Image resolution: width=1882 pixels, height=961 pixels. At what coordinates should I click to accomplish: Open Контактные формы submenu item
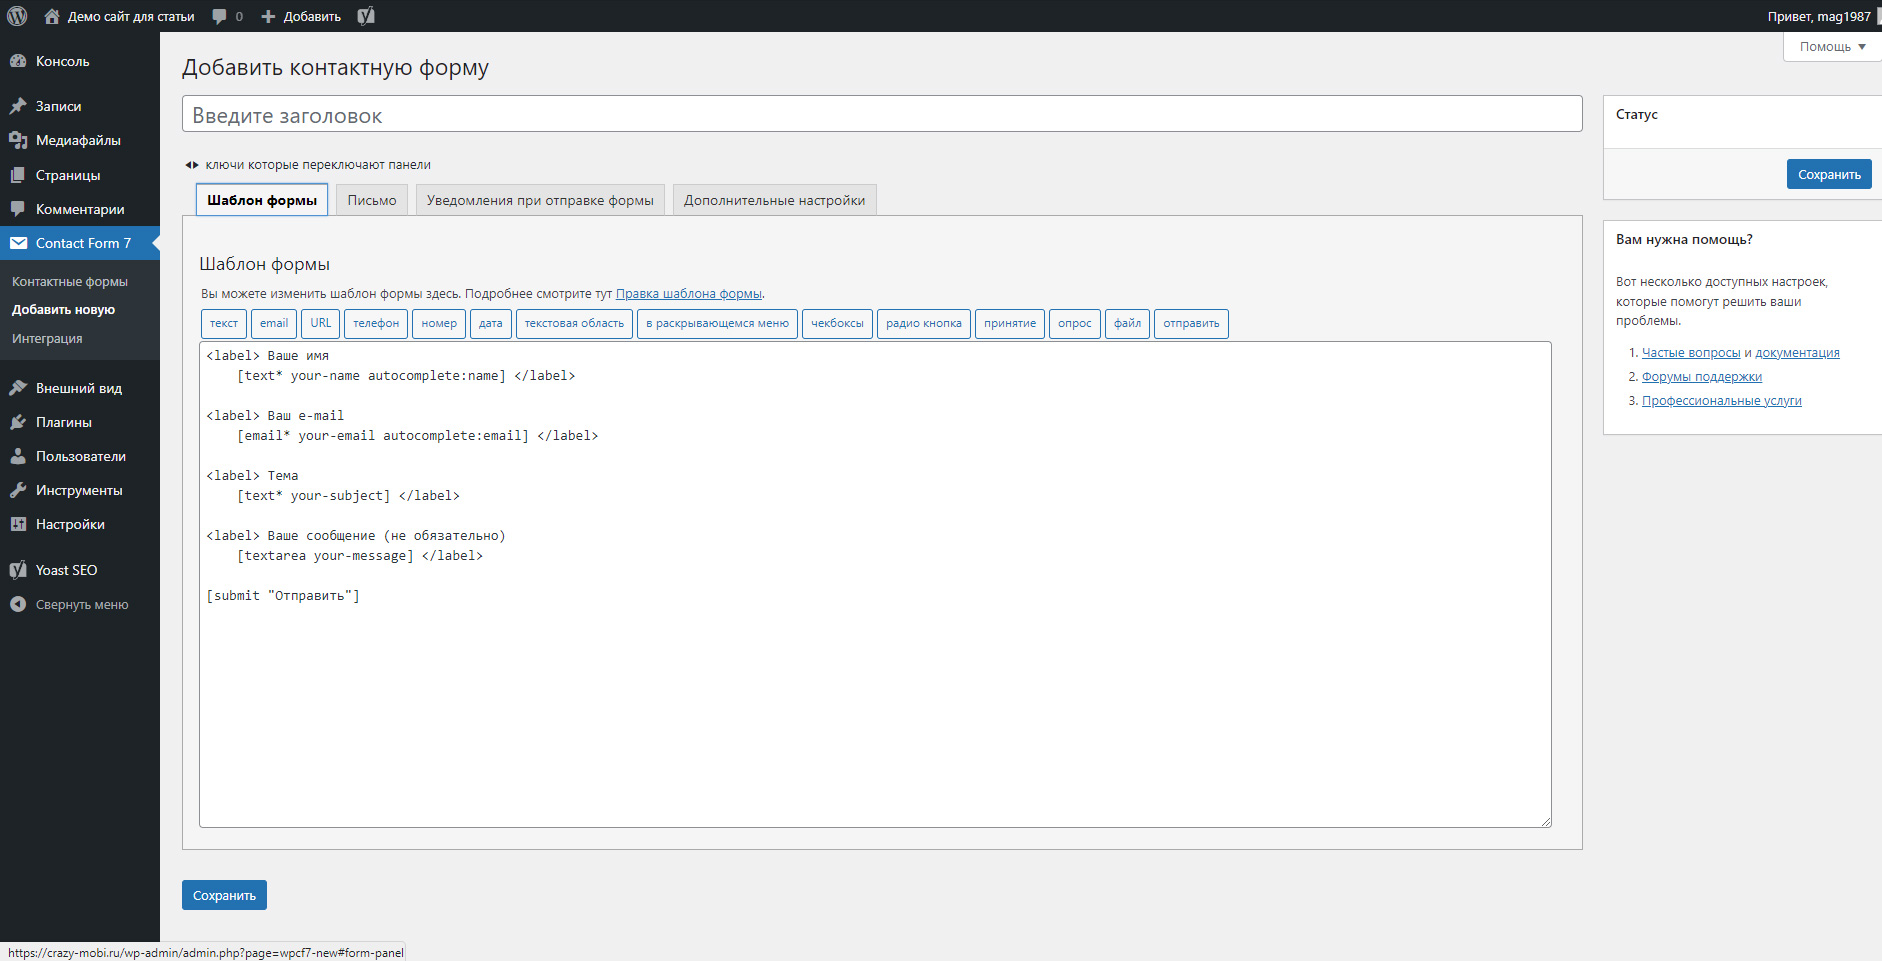[70, 282]
